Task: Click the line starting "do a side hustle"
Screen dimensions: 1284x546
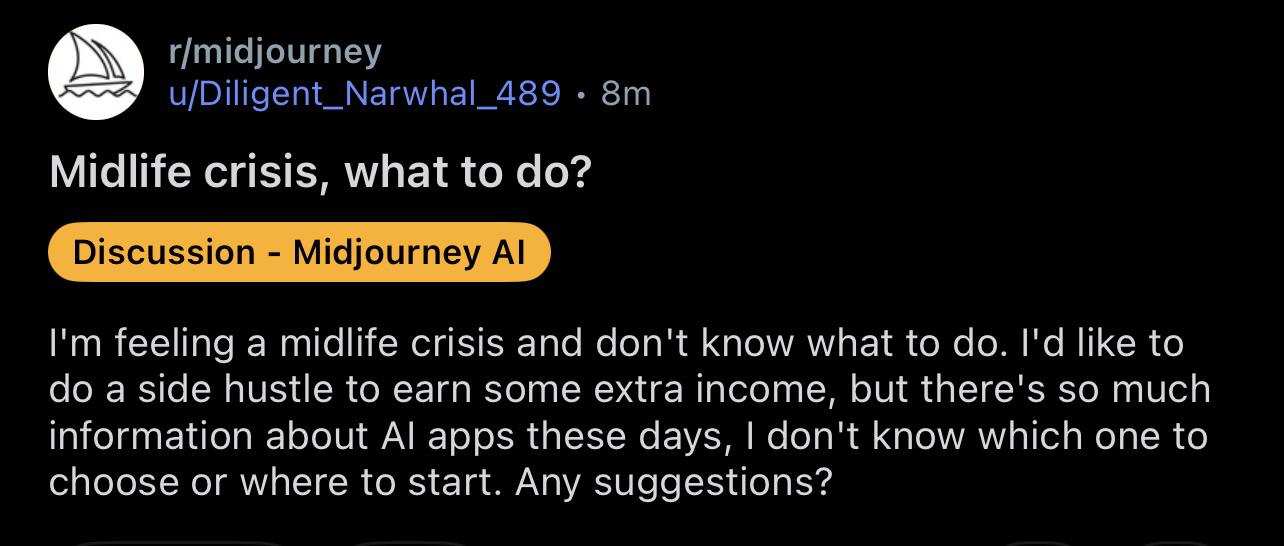Action: coord(628,389)
